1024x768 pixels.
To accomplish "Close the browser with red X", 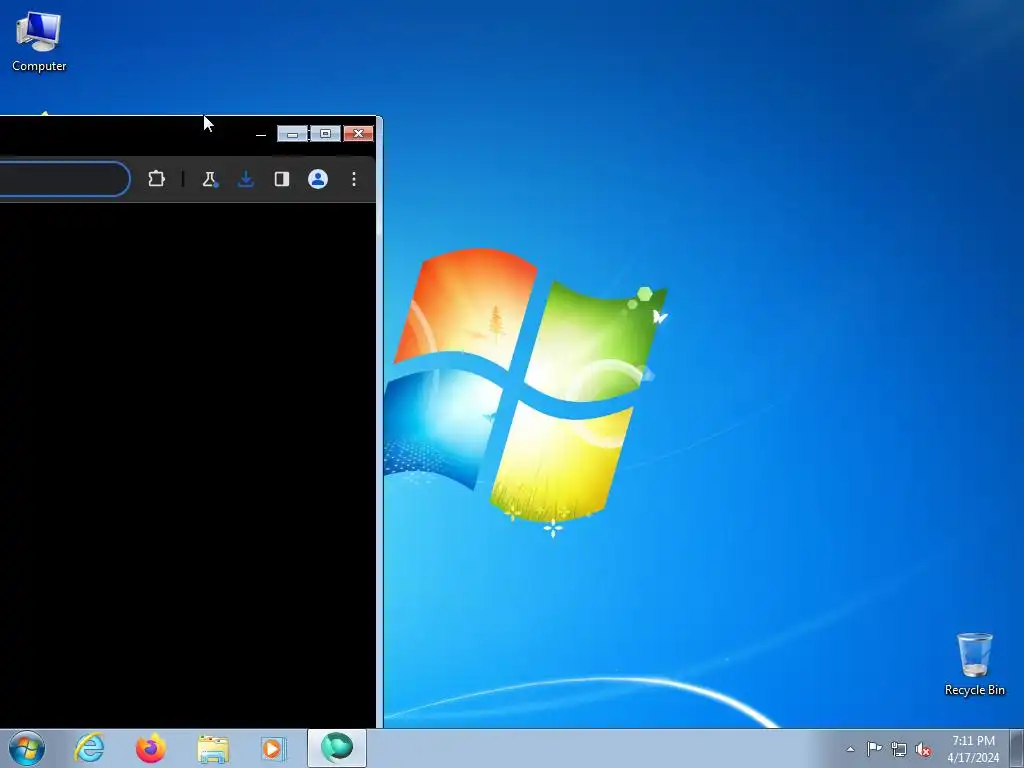I will [359, 134].
